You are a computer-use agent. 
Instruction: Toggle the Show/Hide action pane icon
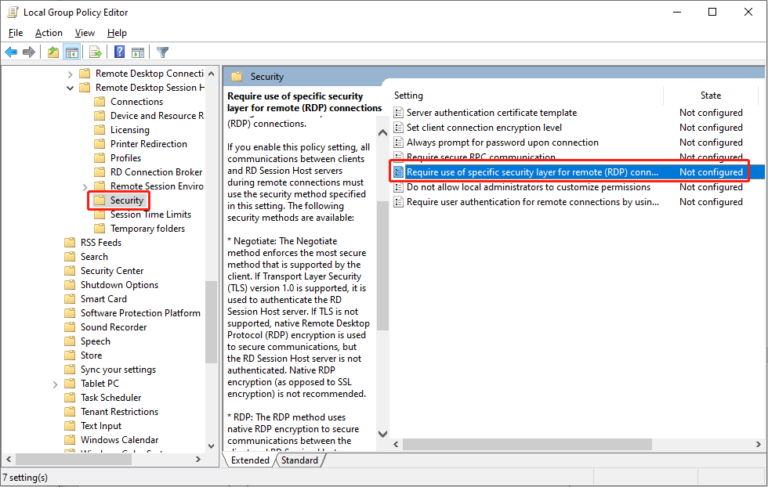point(138,52)
